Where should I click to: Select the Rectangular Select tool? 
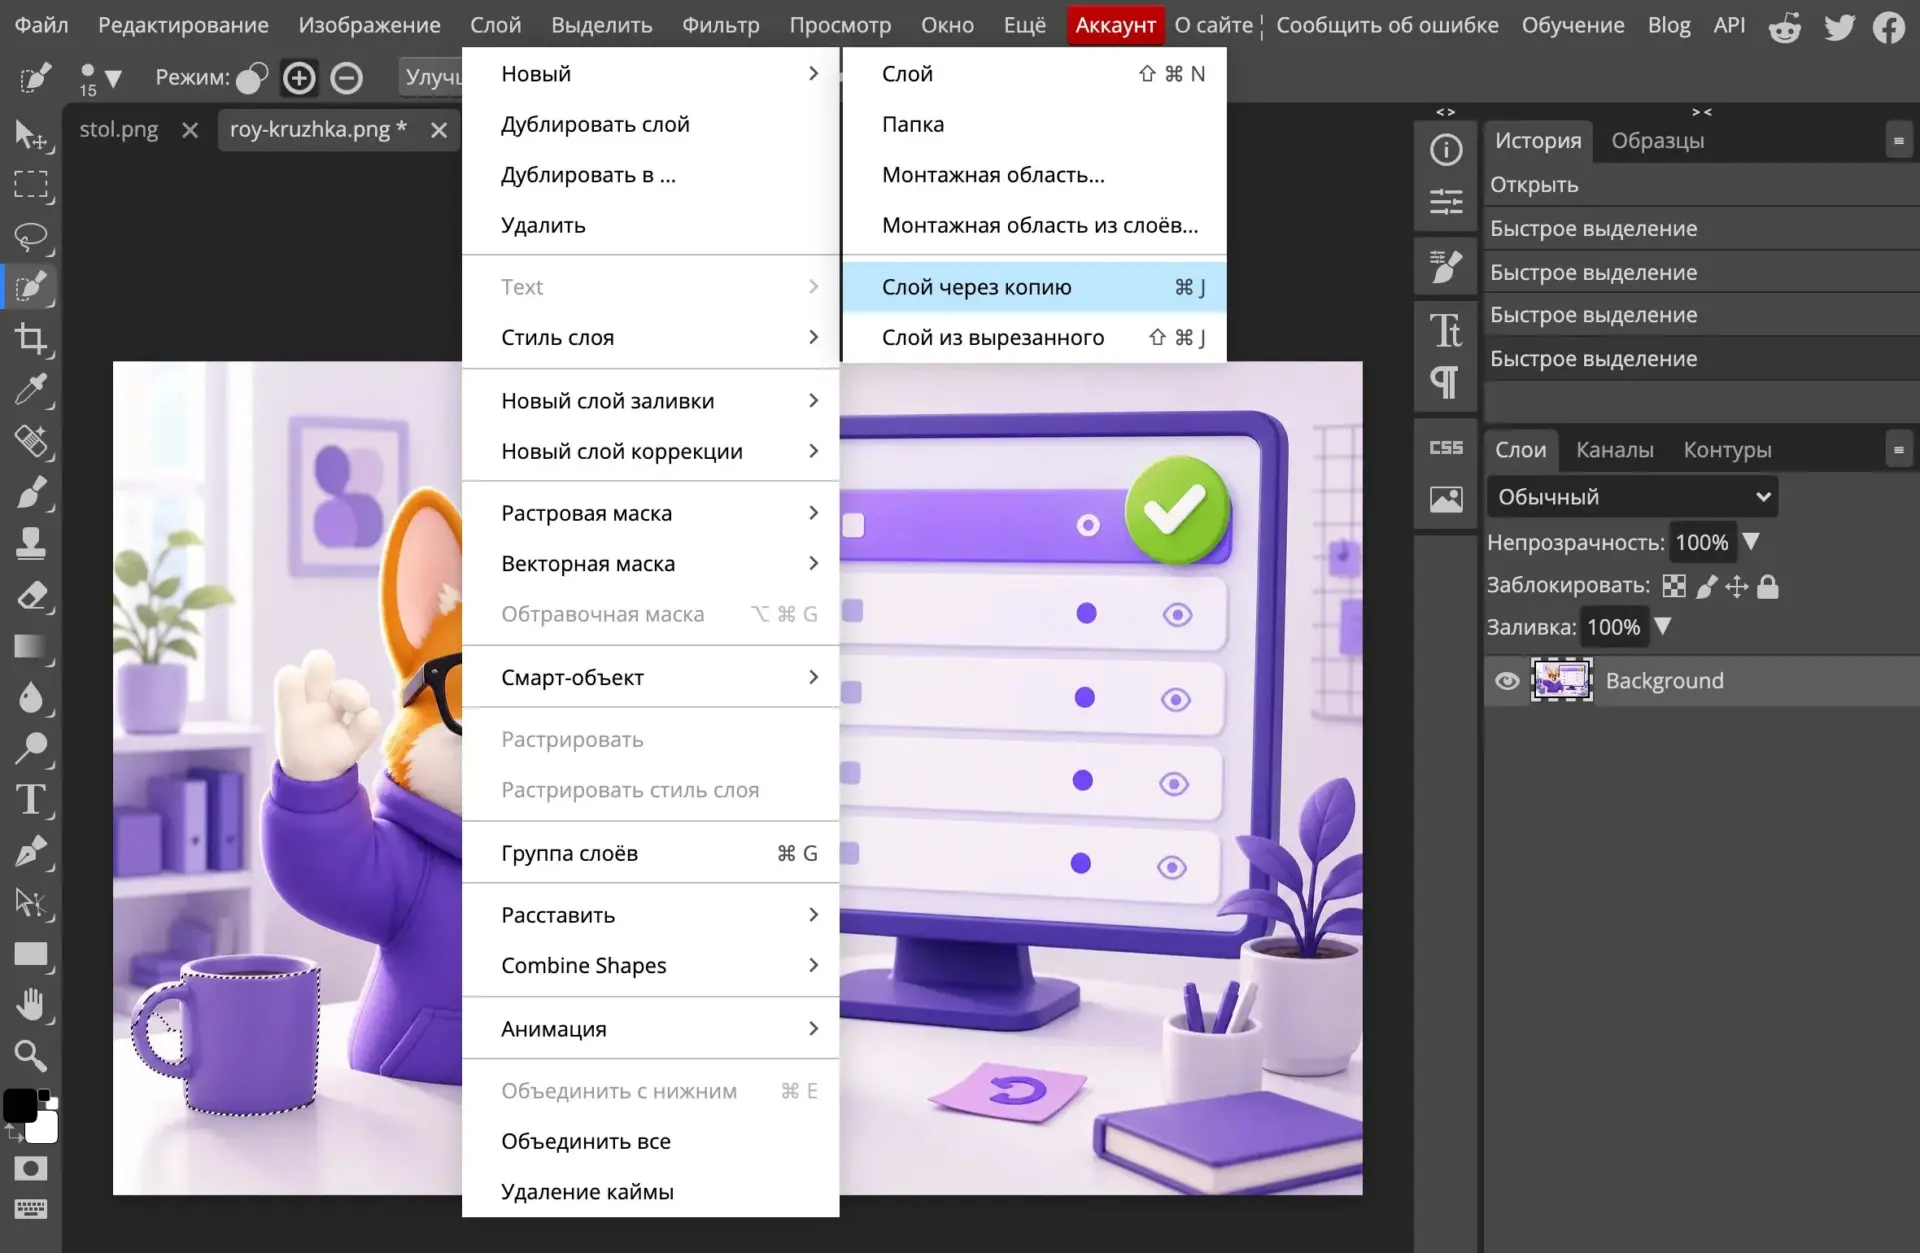30,185
